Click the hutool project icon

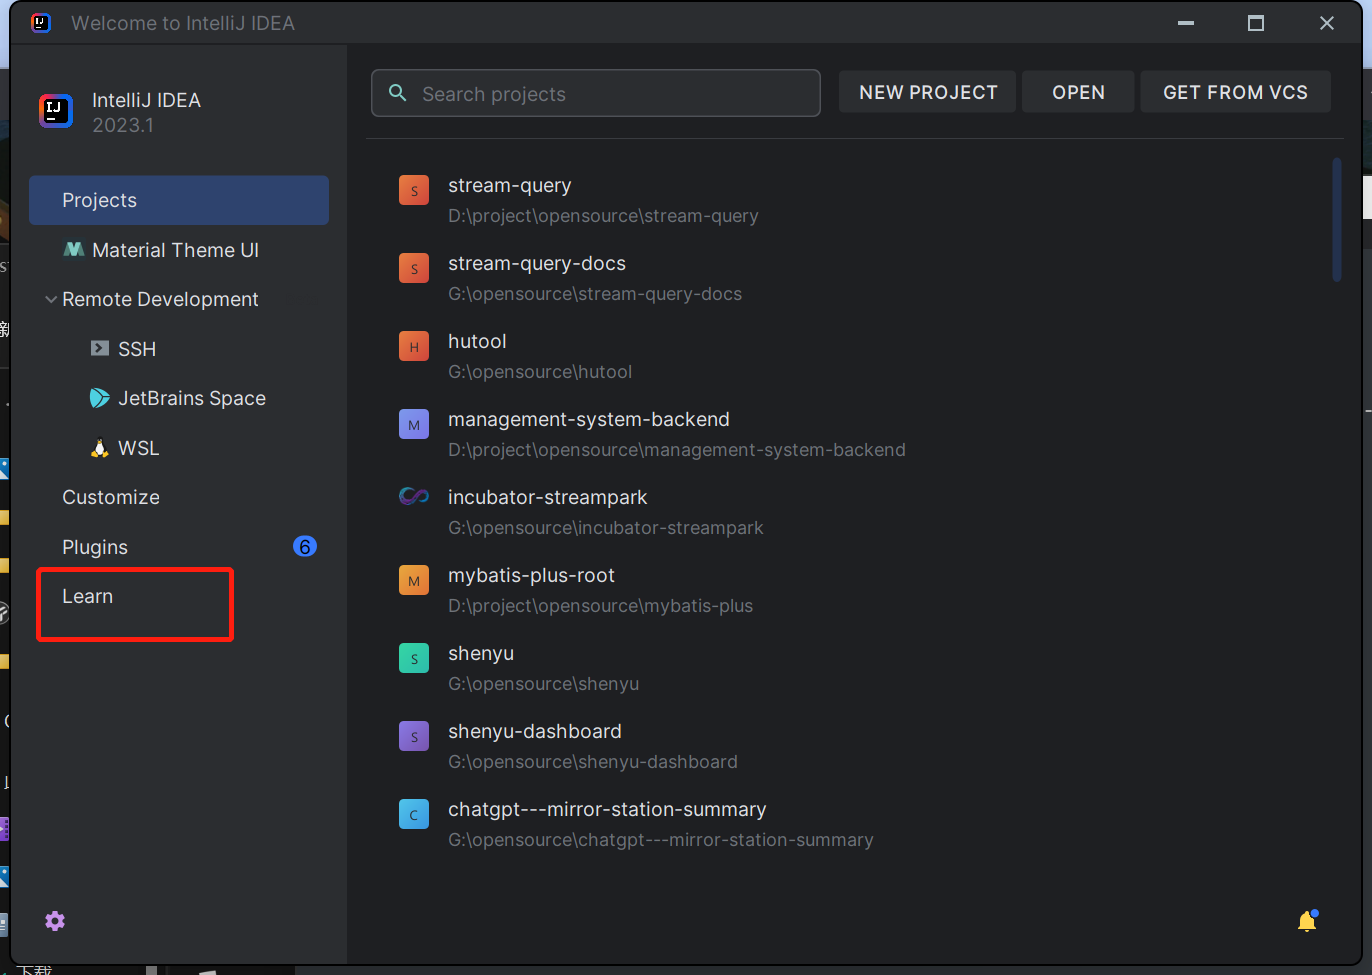point(413,346)
